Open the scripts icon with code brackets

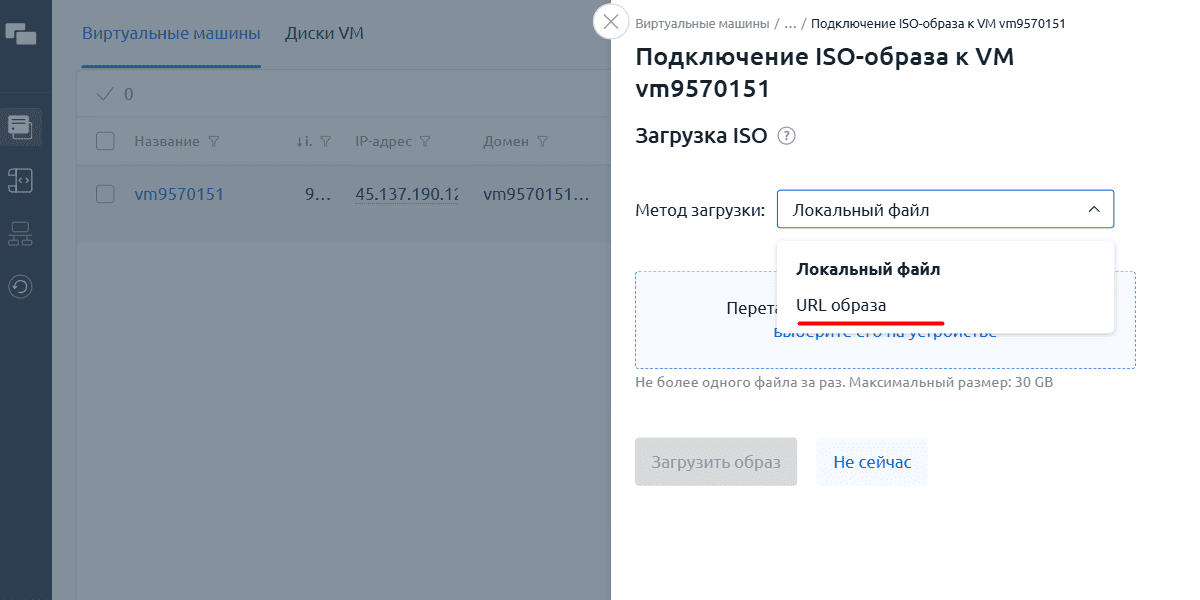pyautogui.click(x=21, y=180)
